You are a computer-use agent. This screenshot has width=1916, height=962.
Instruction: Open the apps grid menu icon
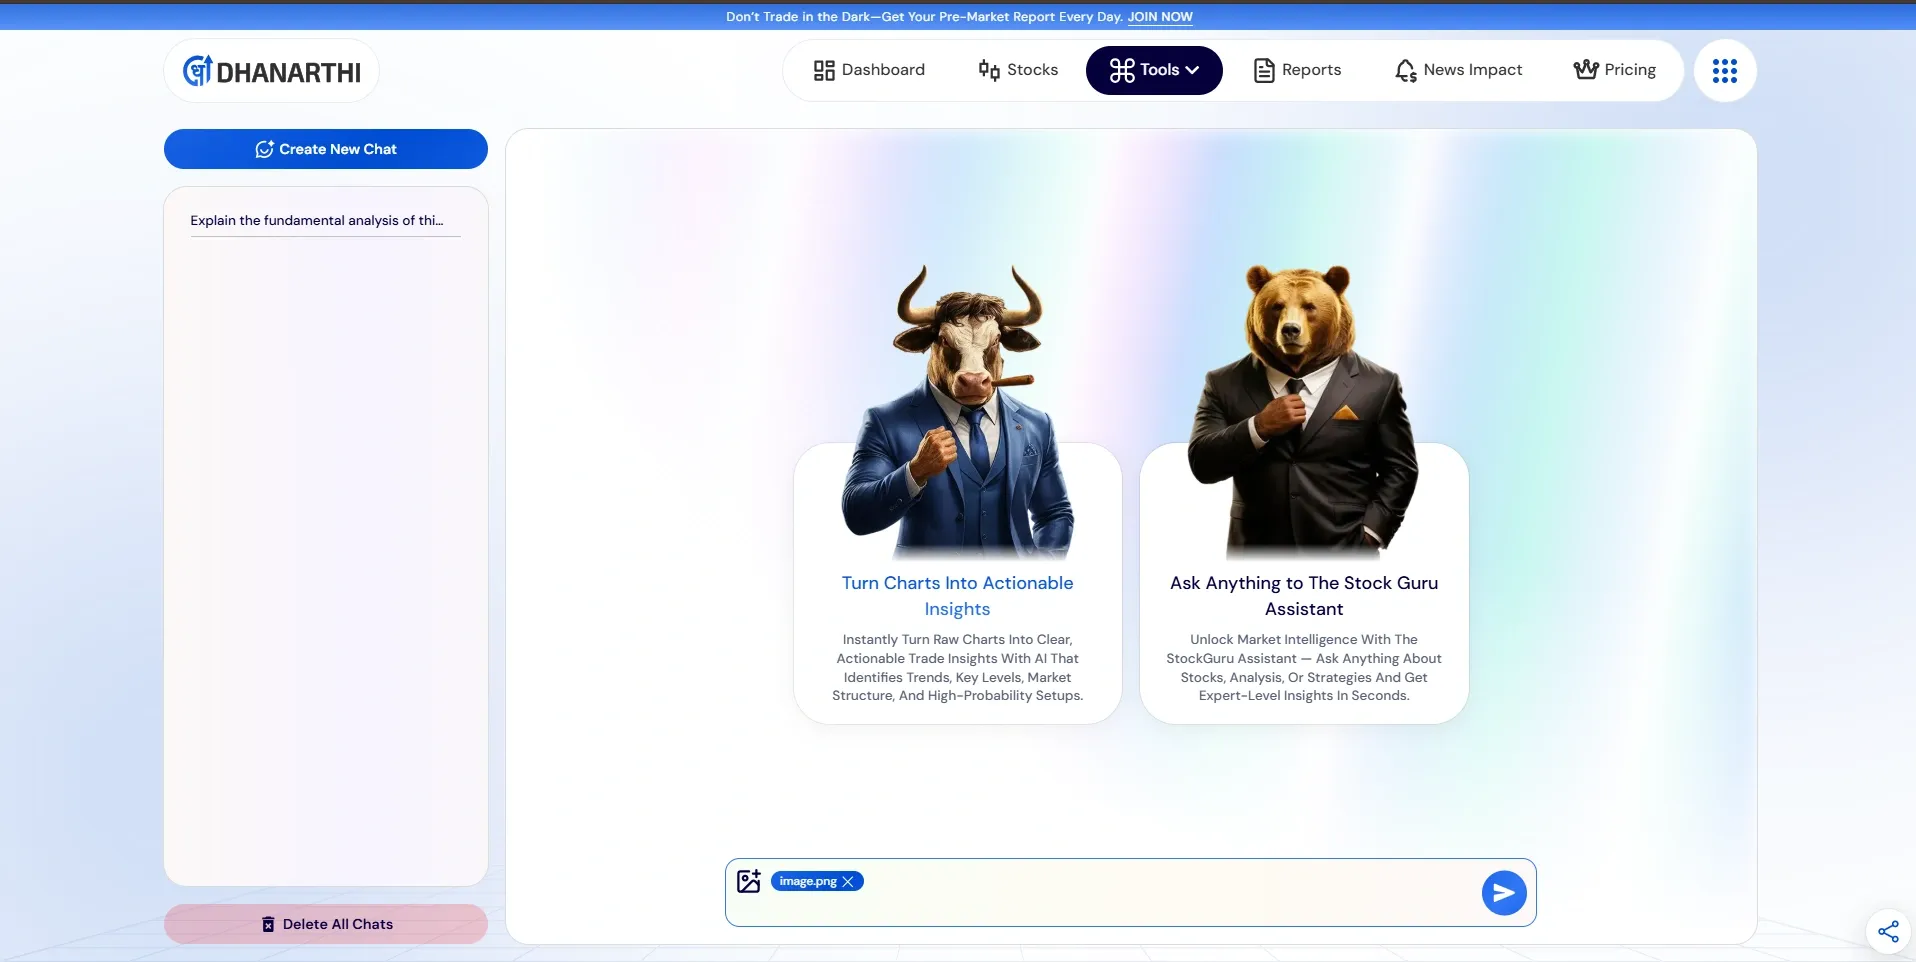pyautogui.click(x=1724, y=71)
